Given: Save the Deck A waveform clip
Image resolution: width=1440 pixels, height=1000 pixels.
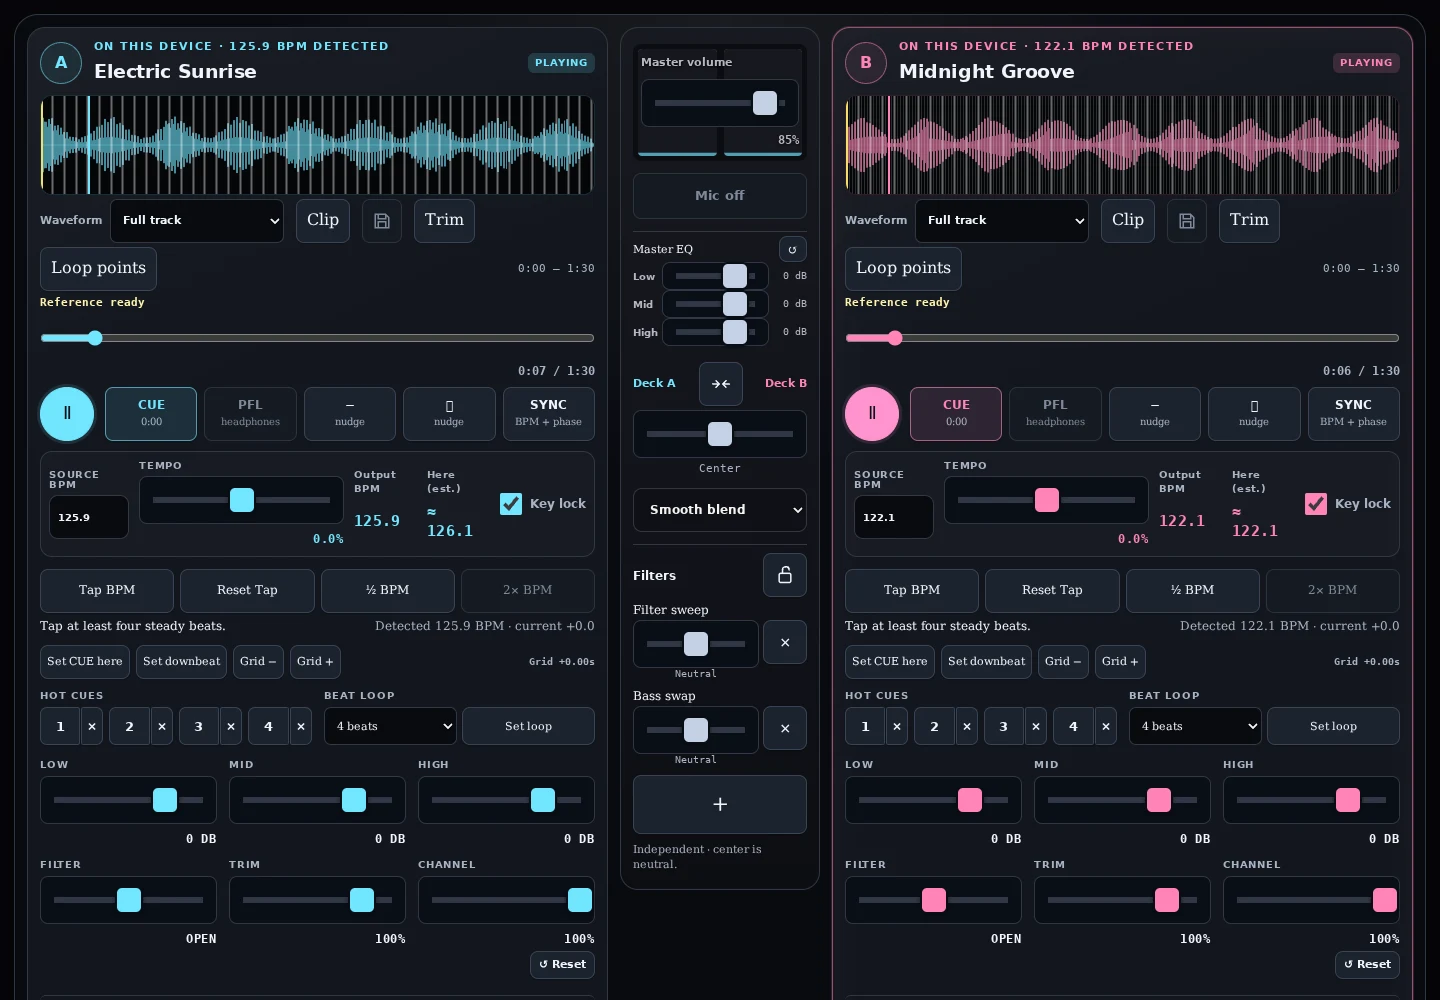Looking at the screenshot, I should point(382,221).
